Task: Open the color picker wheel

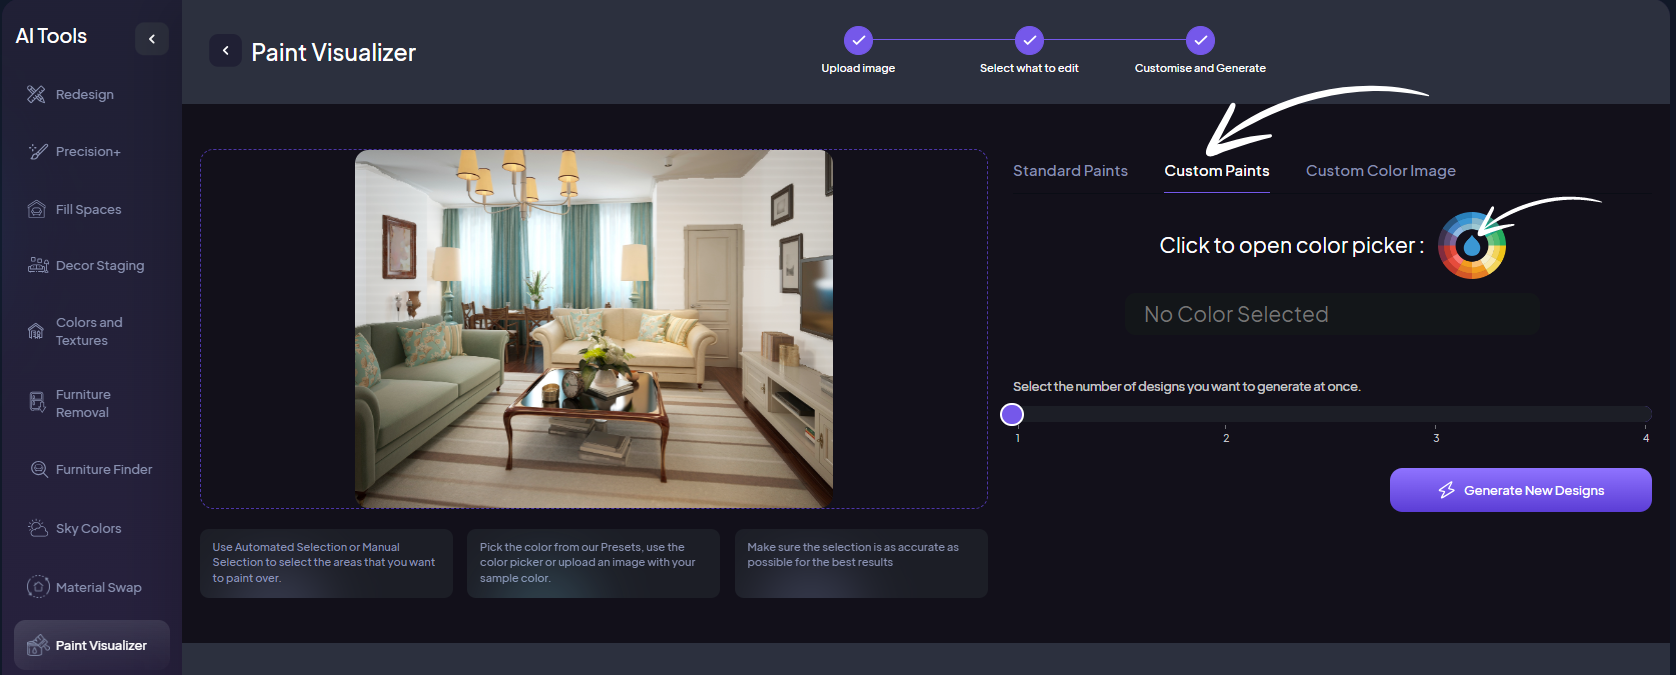Action: pyautogui.click(x=1471, y=246)
